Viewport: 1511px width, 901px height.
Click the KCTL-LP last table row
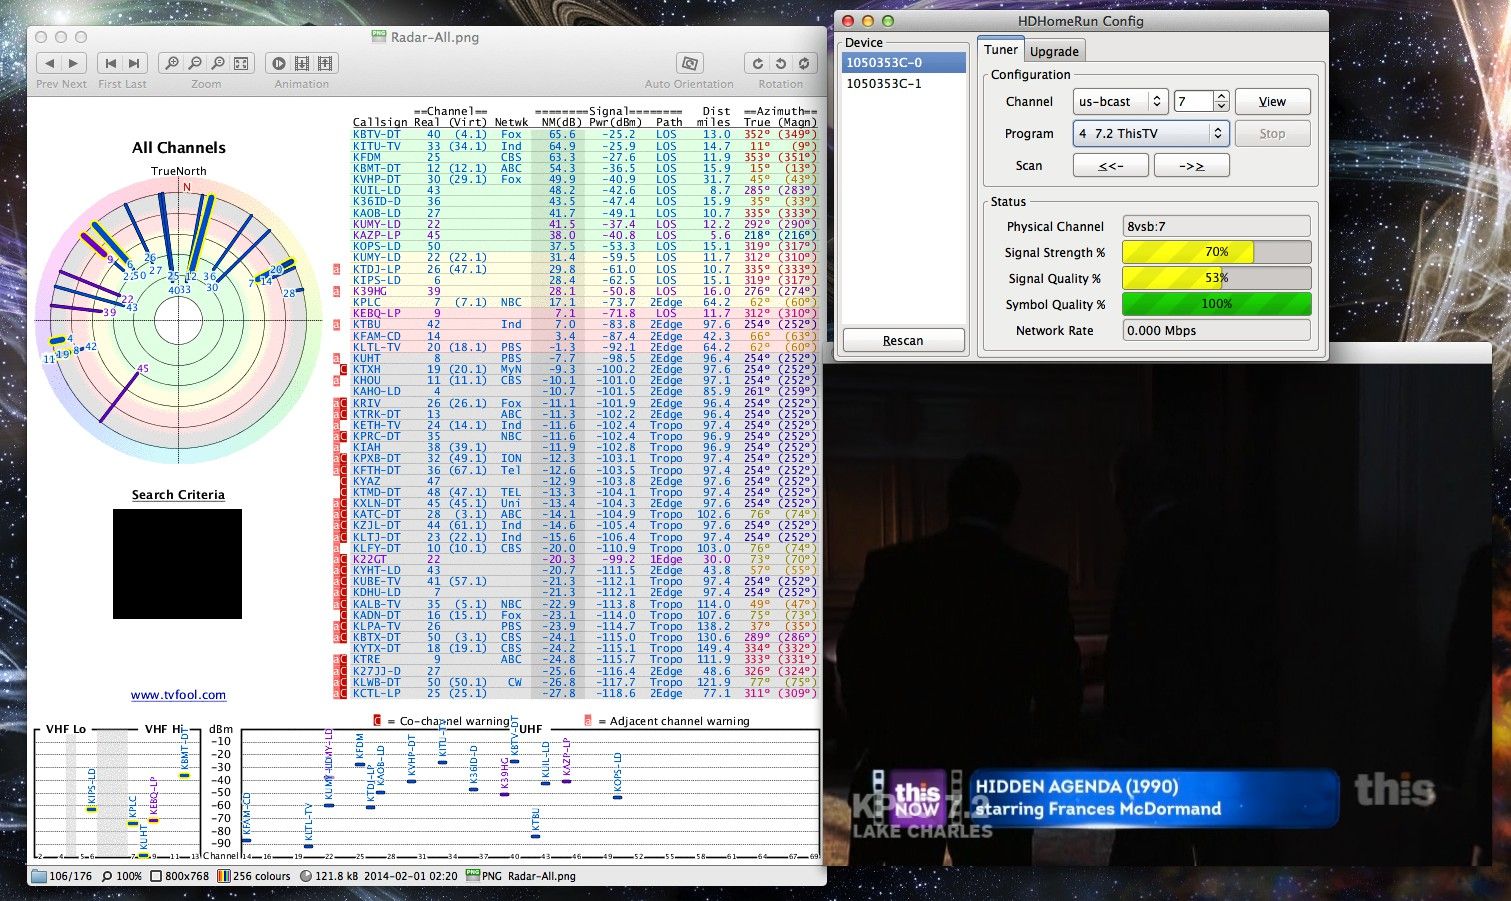point(585,693)
